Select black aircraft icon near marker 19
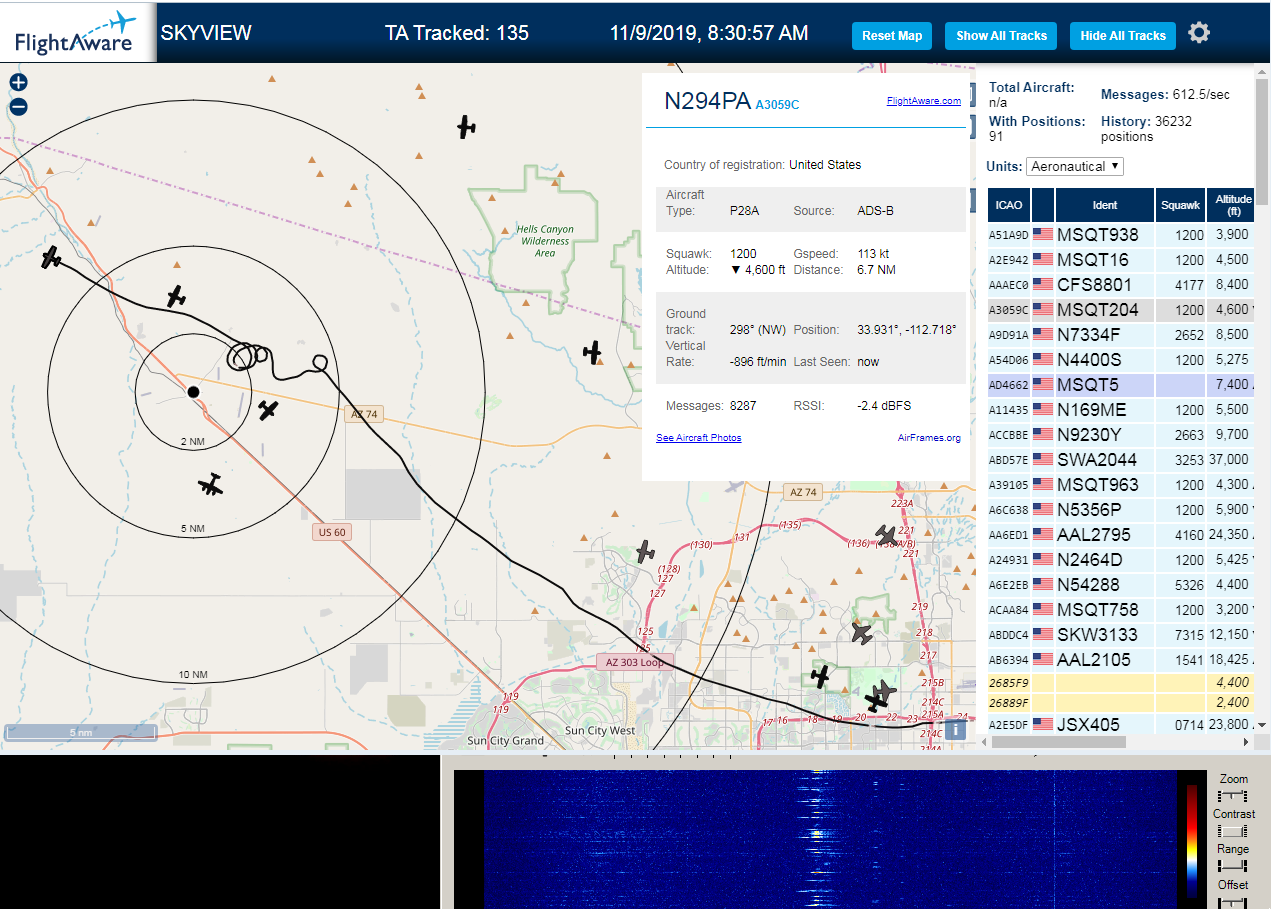Viewport: 1271px width, 909px height. pos(820,677)
